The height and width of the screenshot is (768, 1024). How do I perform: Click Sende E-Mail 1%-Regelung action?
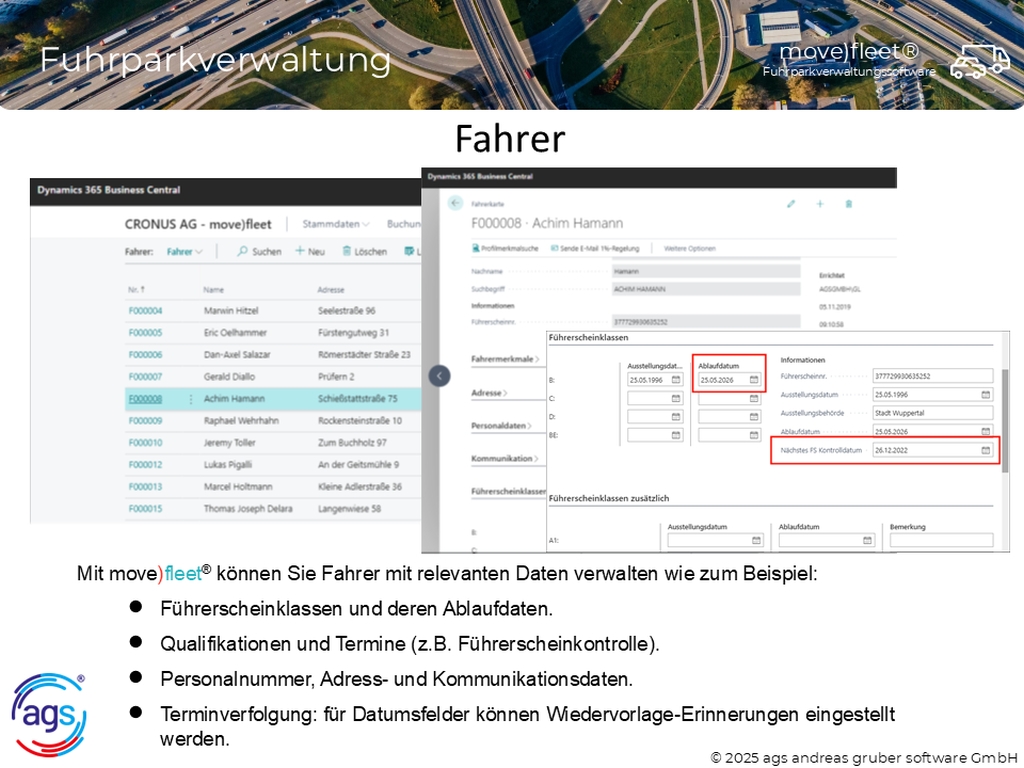(595, 248)
